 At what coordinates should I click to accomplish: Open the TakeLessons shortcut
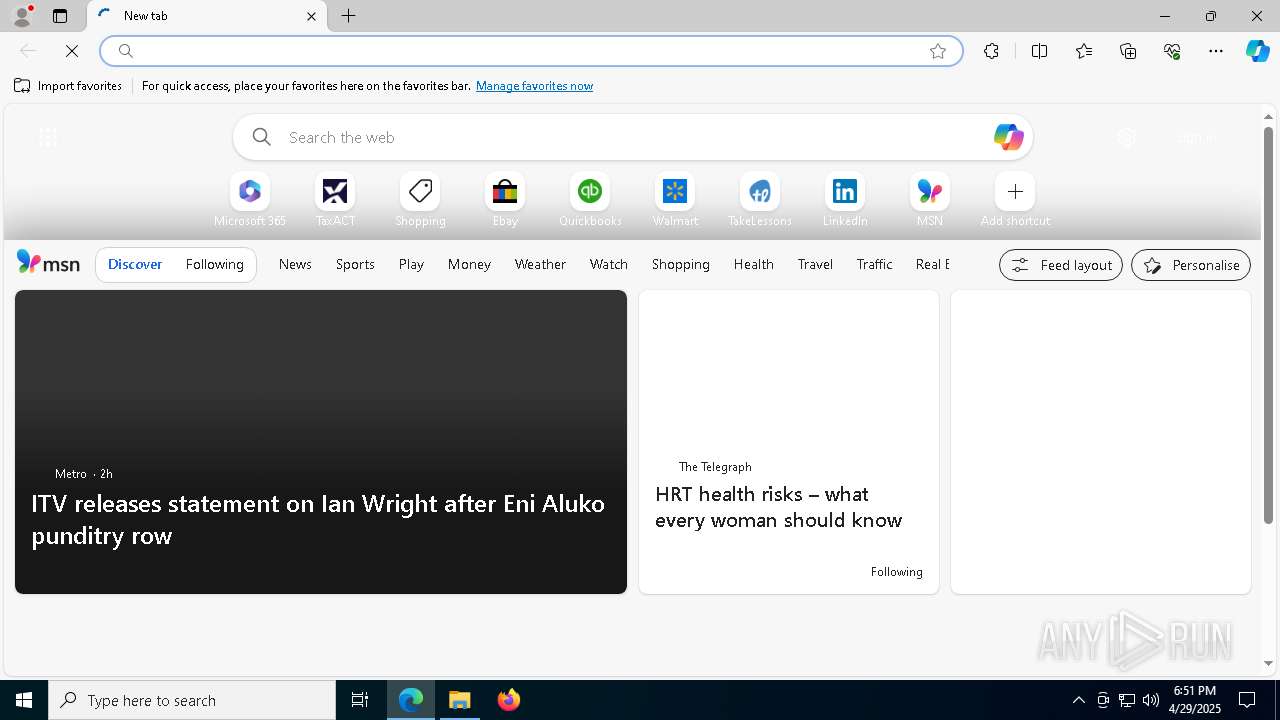[x=760, y=200]
